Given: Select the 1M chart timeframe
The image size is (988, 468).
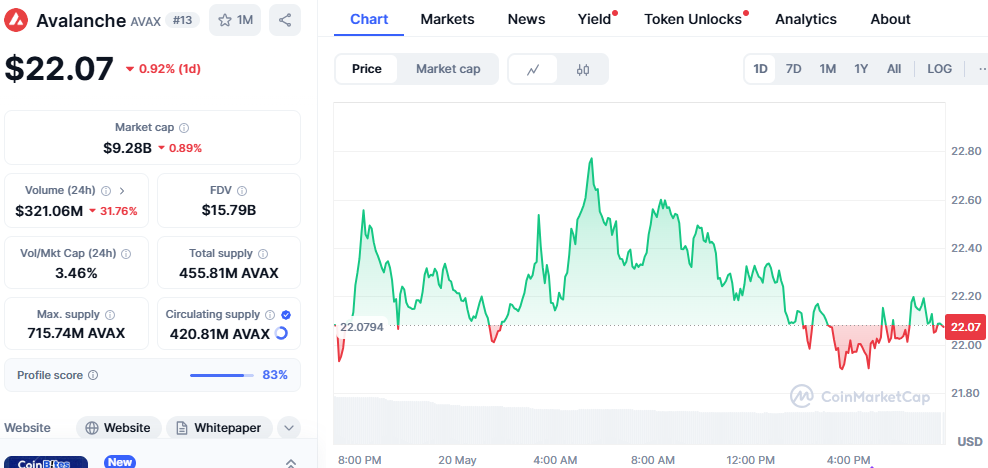Looking at the screenshot, I should pos(828,69).
